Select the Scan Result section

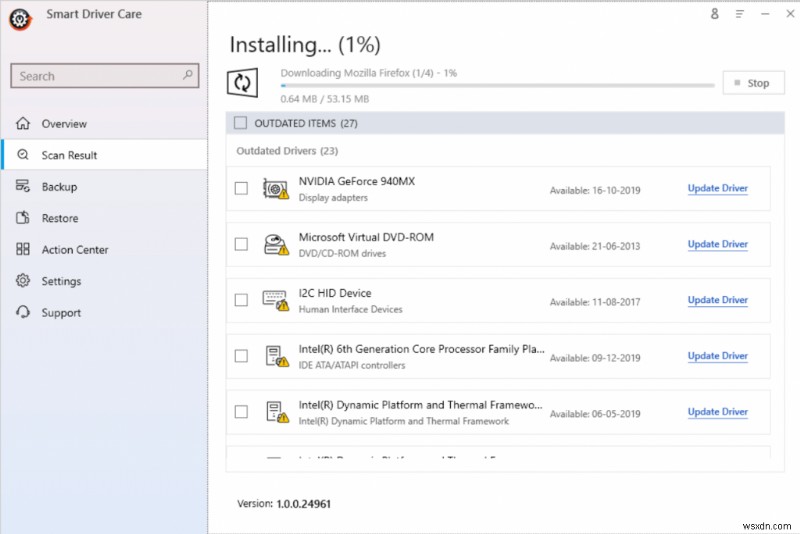tap(105, 155)
